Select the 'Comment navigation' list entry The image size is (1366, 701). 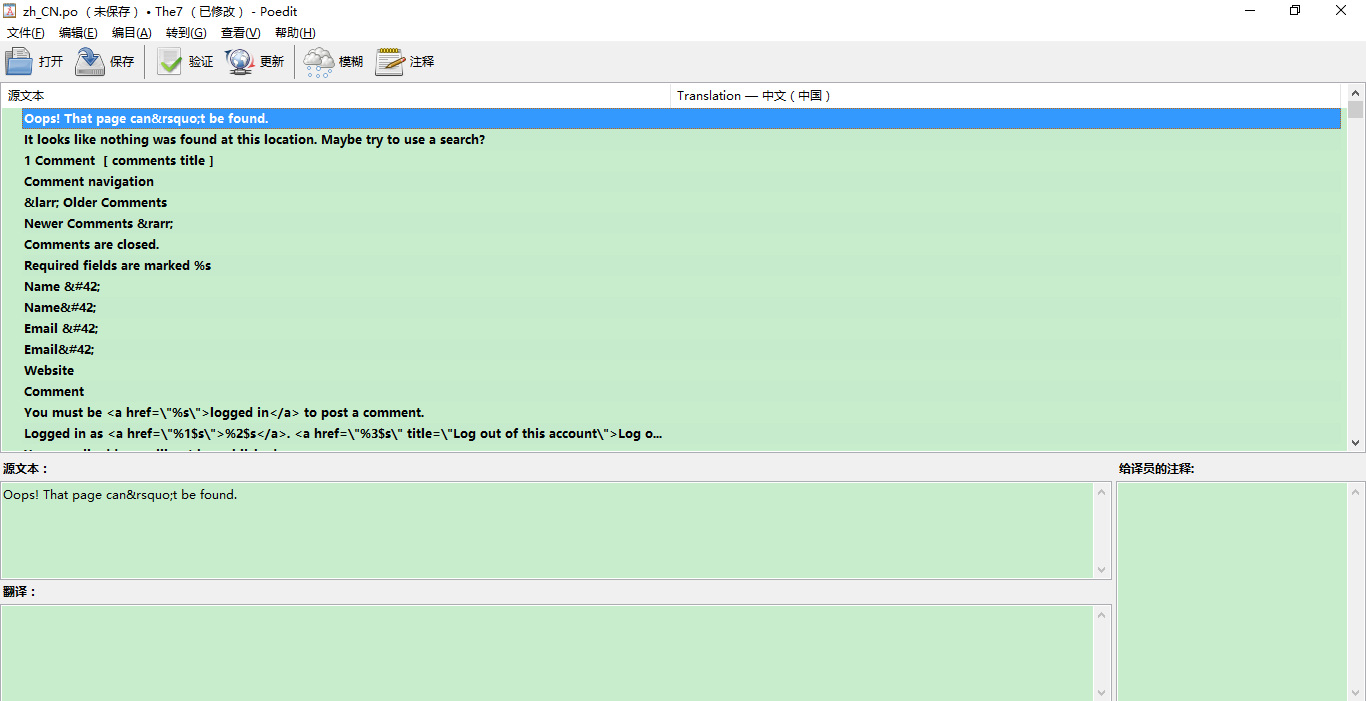89,182
